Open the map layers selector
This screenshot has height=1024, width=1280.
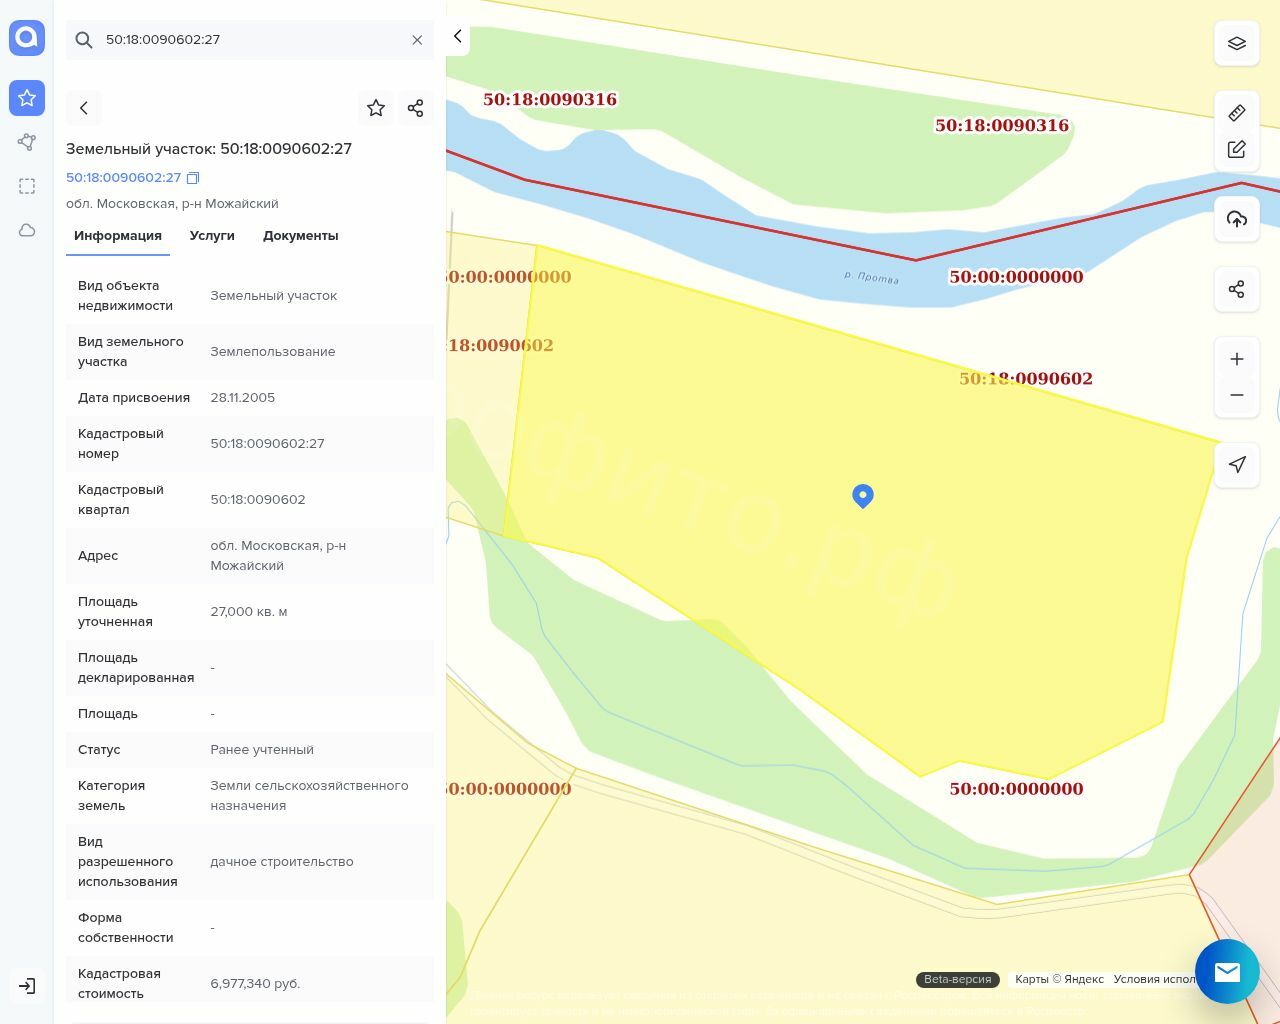coord(1236,44)
